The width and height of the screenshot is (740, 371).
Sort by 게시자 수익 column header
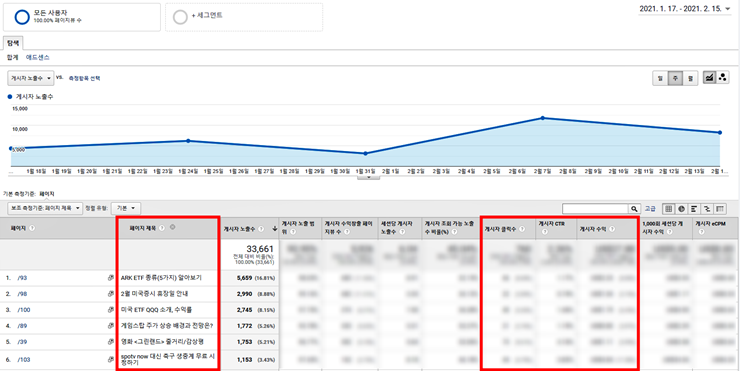pyautogui.click(x=593, y=229)
